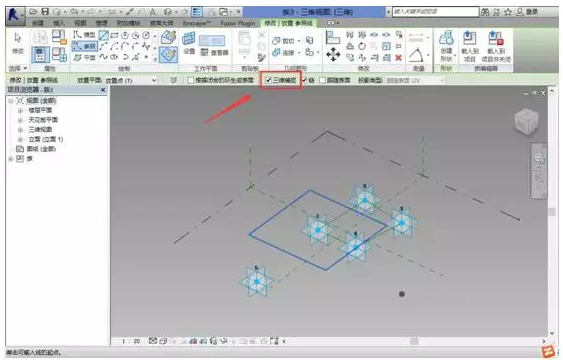
Task: Save the project via the toolbar disk icon
Action: tap(45, 12)
